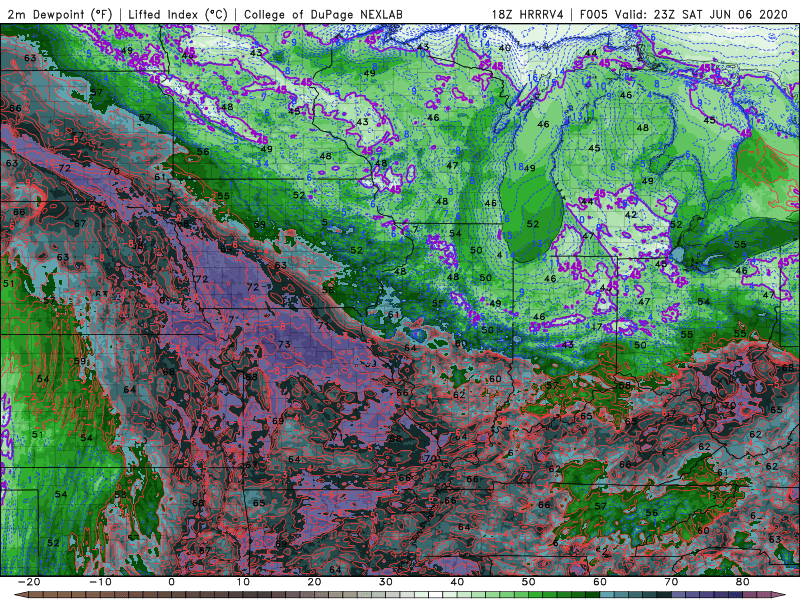Click the "10" color scale label
This screenshot has width=800, height=600.
point(243,582)
